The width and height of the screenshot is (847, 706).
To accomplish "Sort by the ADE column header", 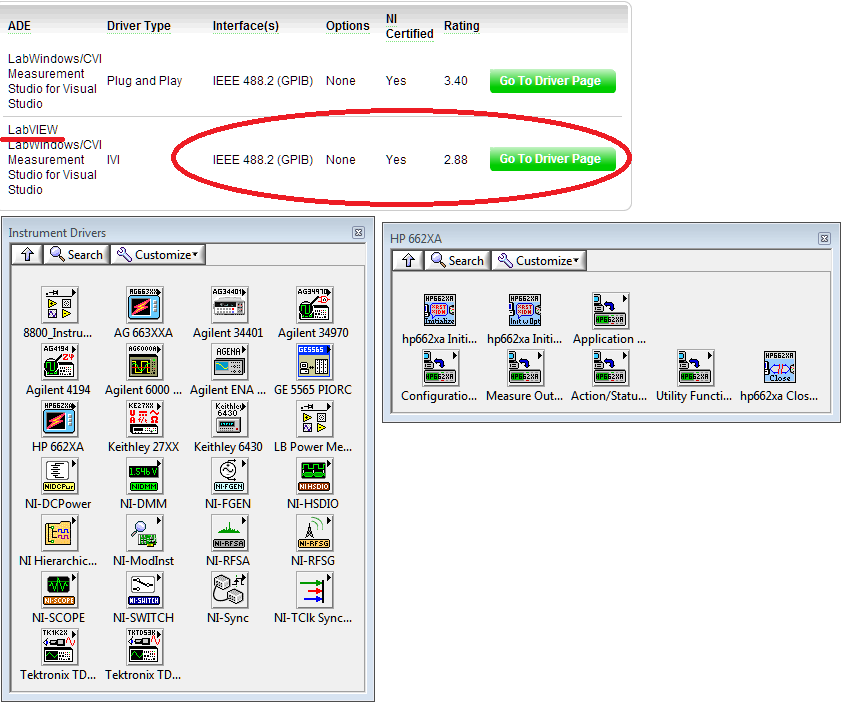I will pyautogui.click(x=19, y=26).
